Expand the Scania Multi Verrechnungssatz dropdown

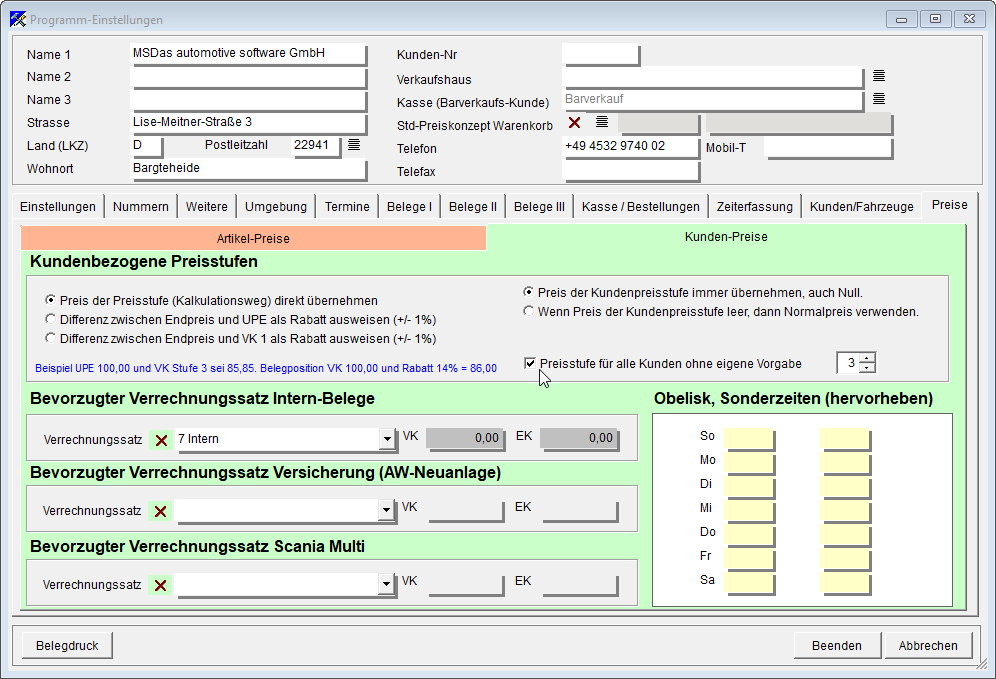pyautogui.click(x=386, y=584)
